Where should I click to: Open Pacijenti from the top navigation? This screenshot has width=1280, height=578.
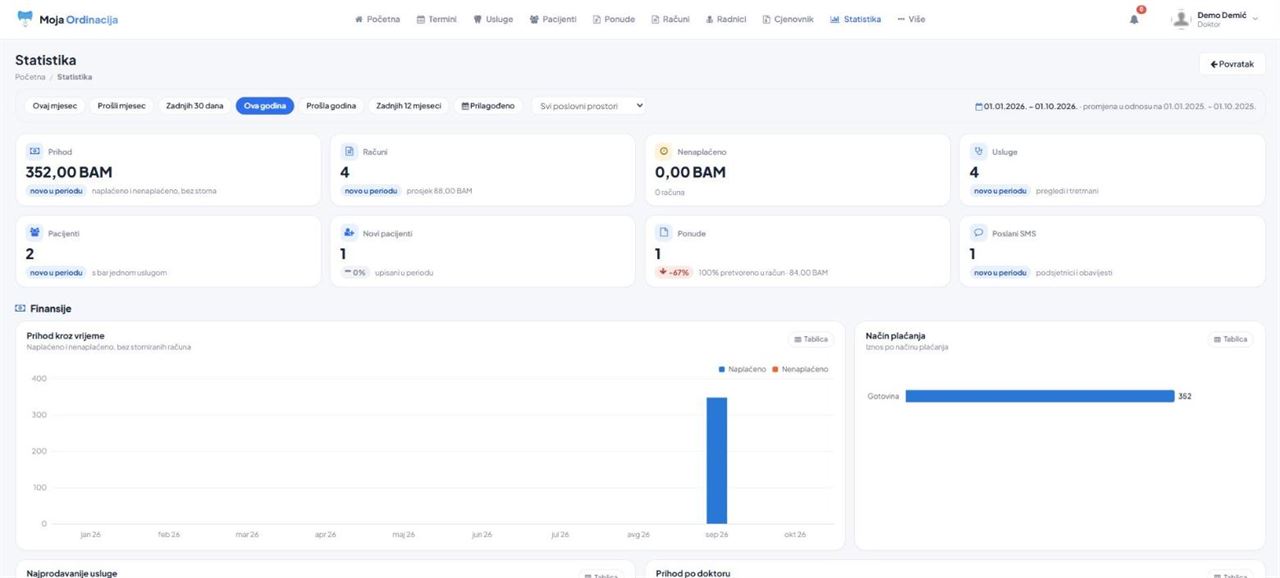point(553,19)
